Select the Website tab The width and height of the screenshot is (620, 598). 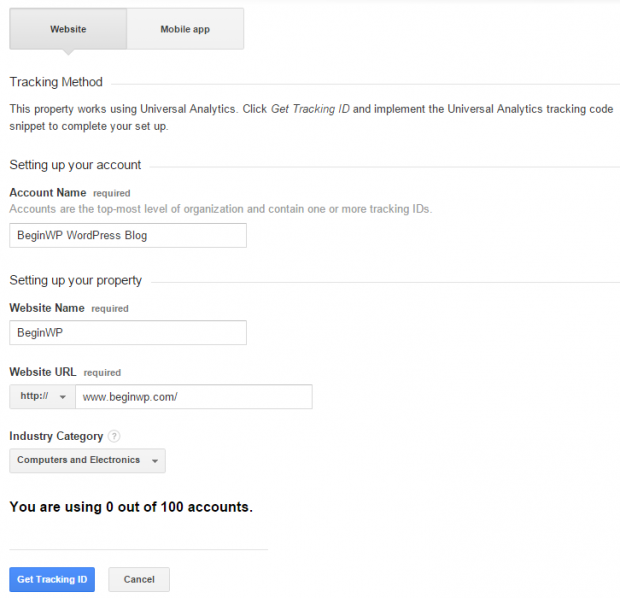coord(68,30)
